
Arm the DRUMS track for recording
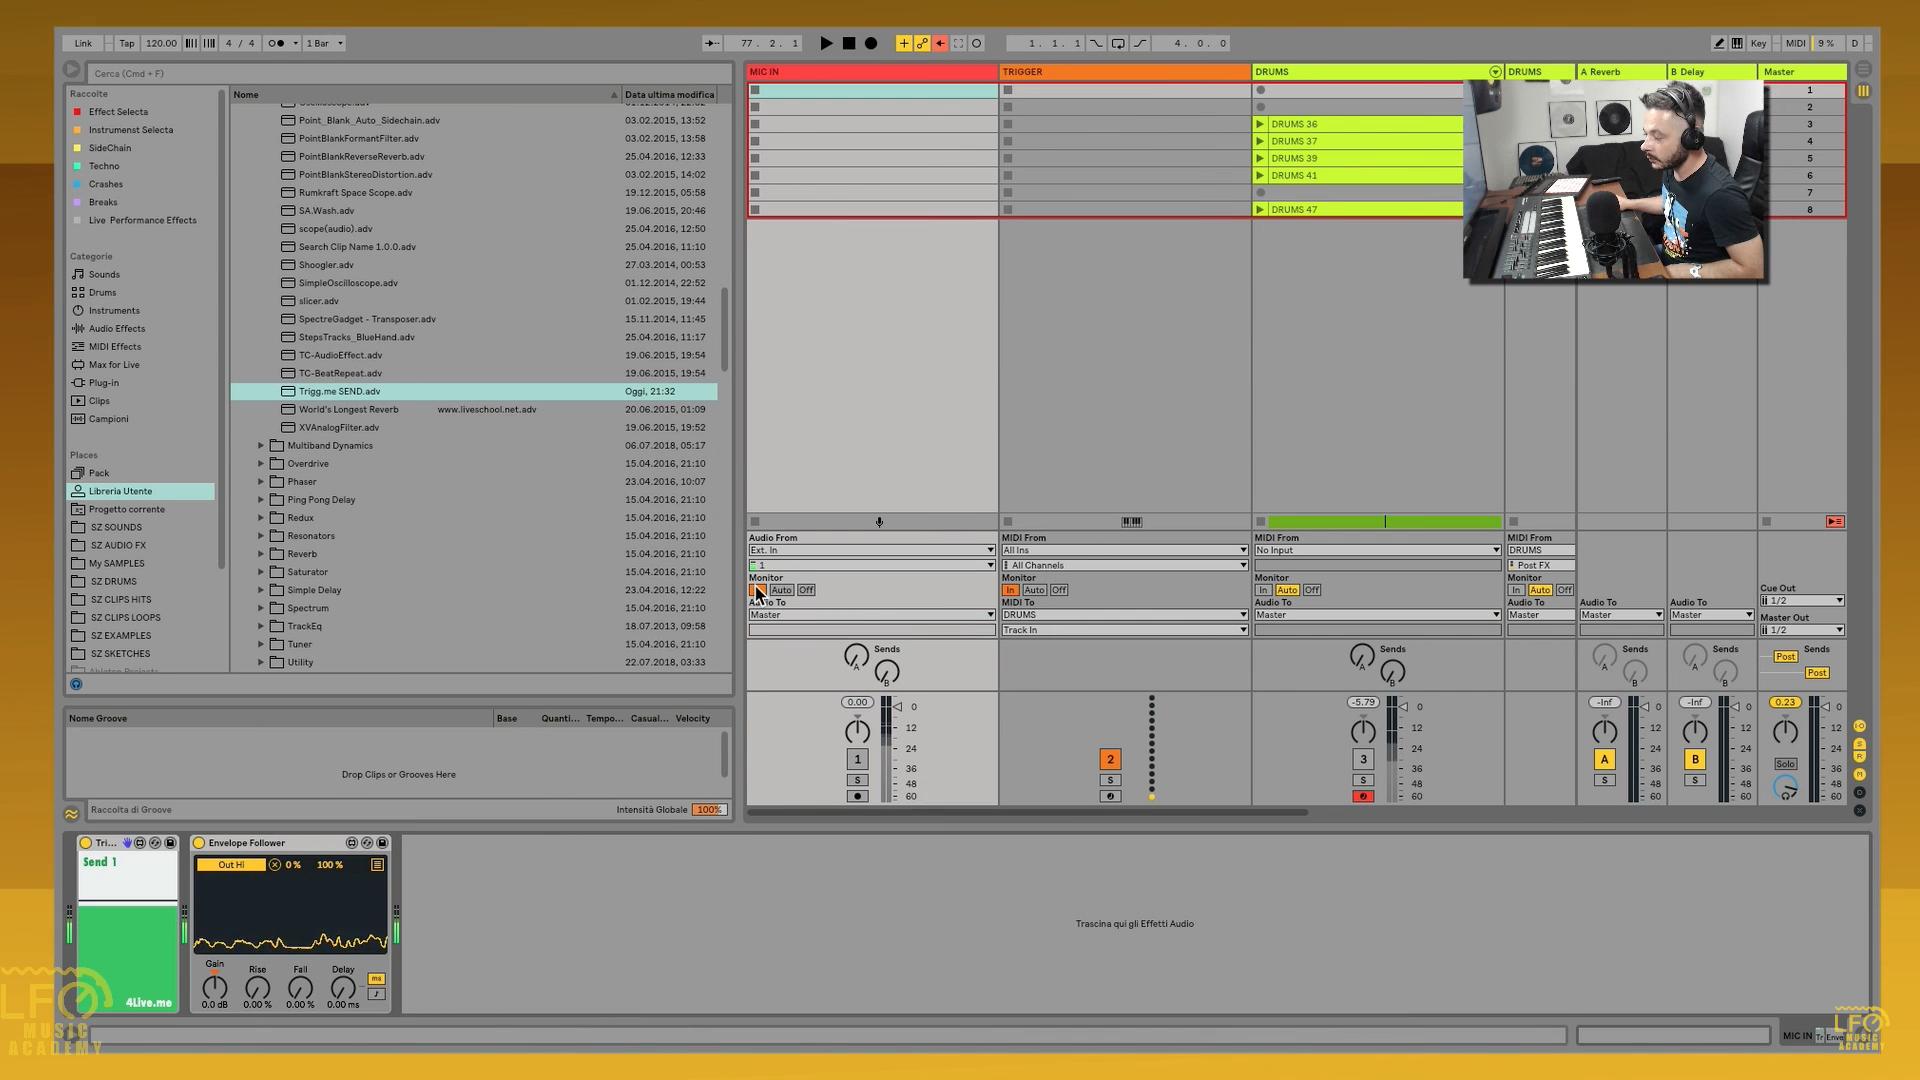pyautogui.click(x=1363, y=797)
